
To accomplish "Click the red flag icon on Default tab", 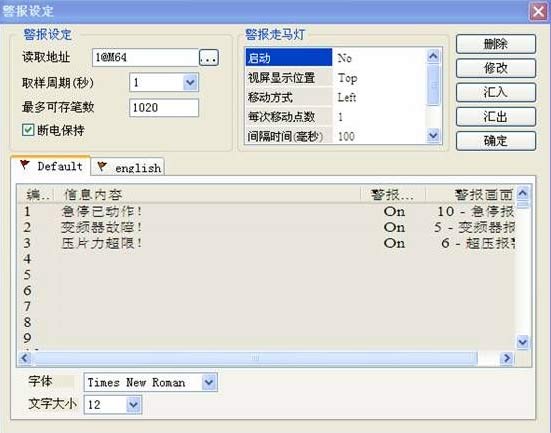I will point(24,164).
